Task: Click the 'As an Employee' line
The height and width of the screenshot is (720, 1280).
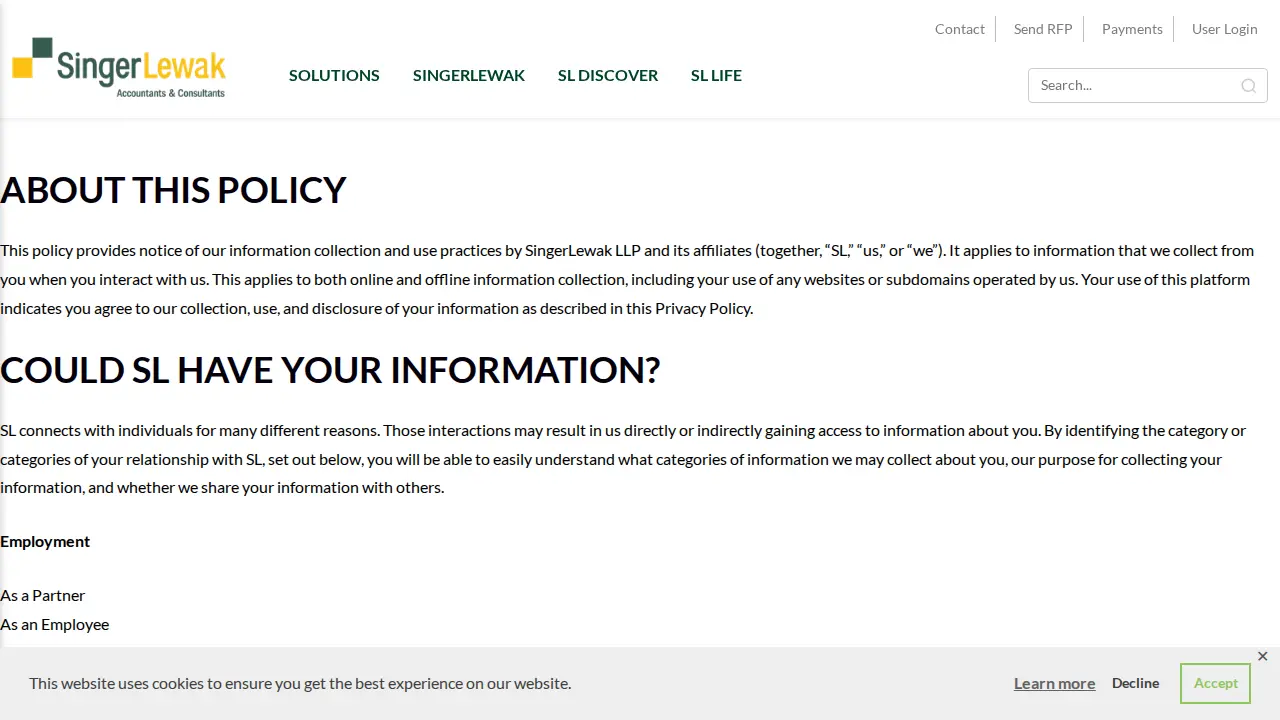Action: (x=55, y=625)
